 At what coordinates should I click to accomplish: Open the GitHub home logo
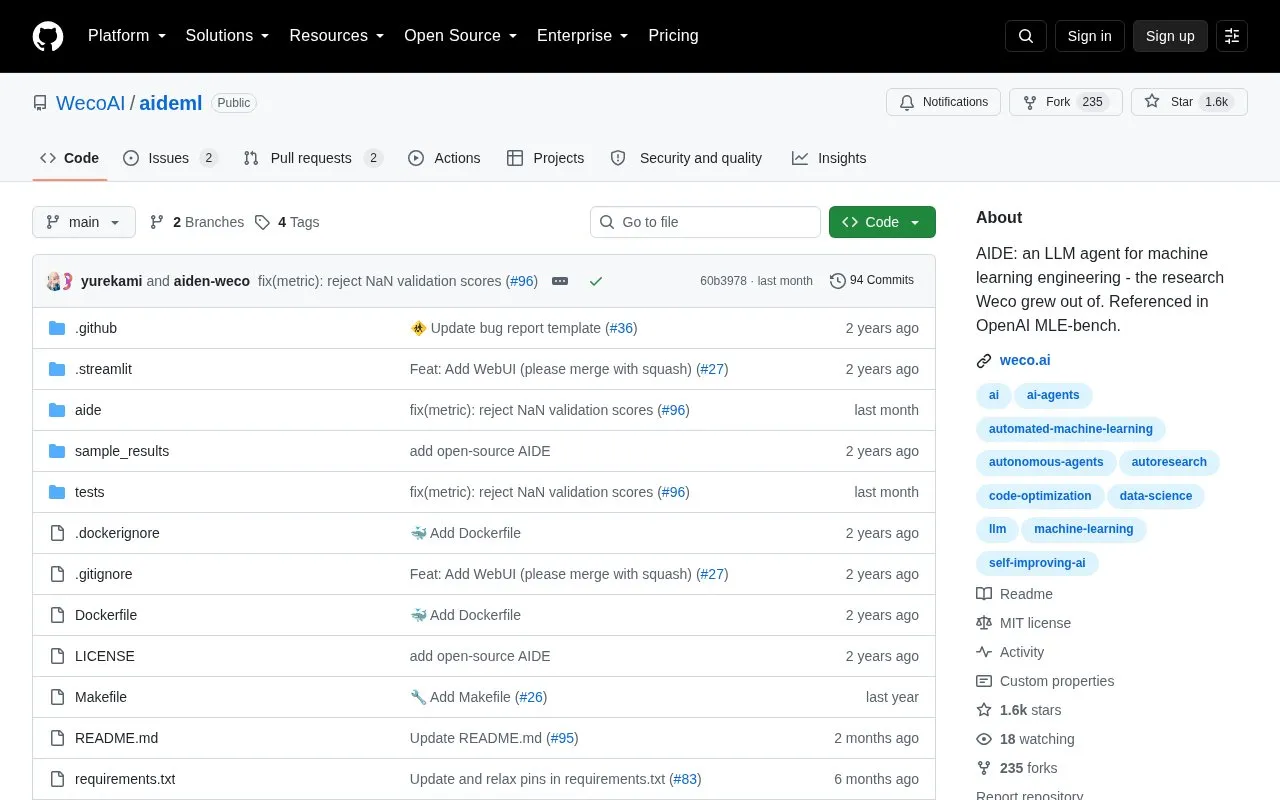click(48, 36)
